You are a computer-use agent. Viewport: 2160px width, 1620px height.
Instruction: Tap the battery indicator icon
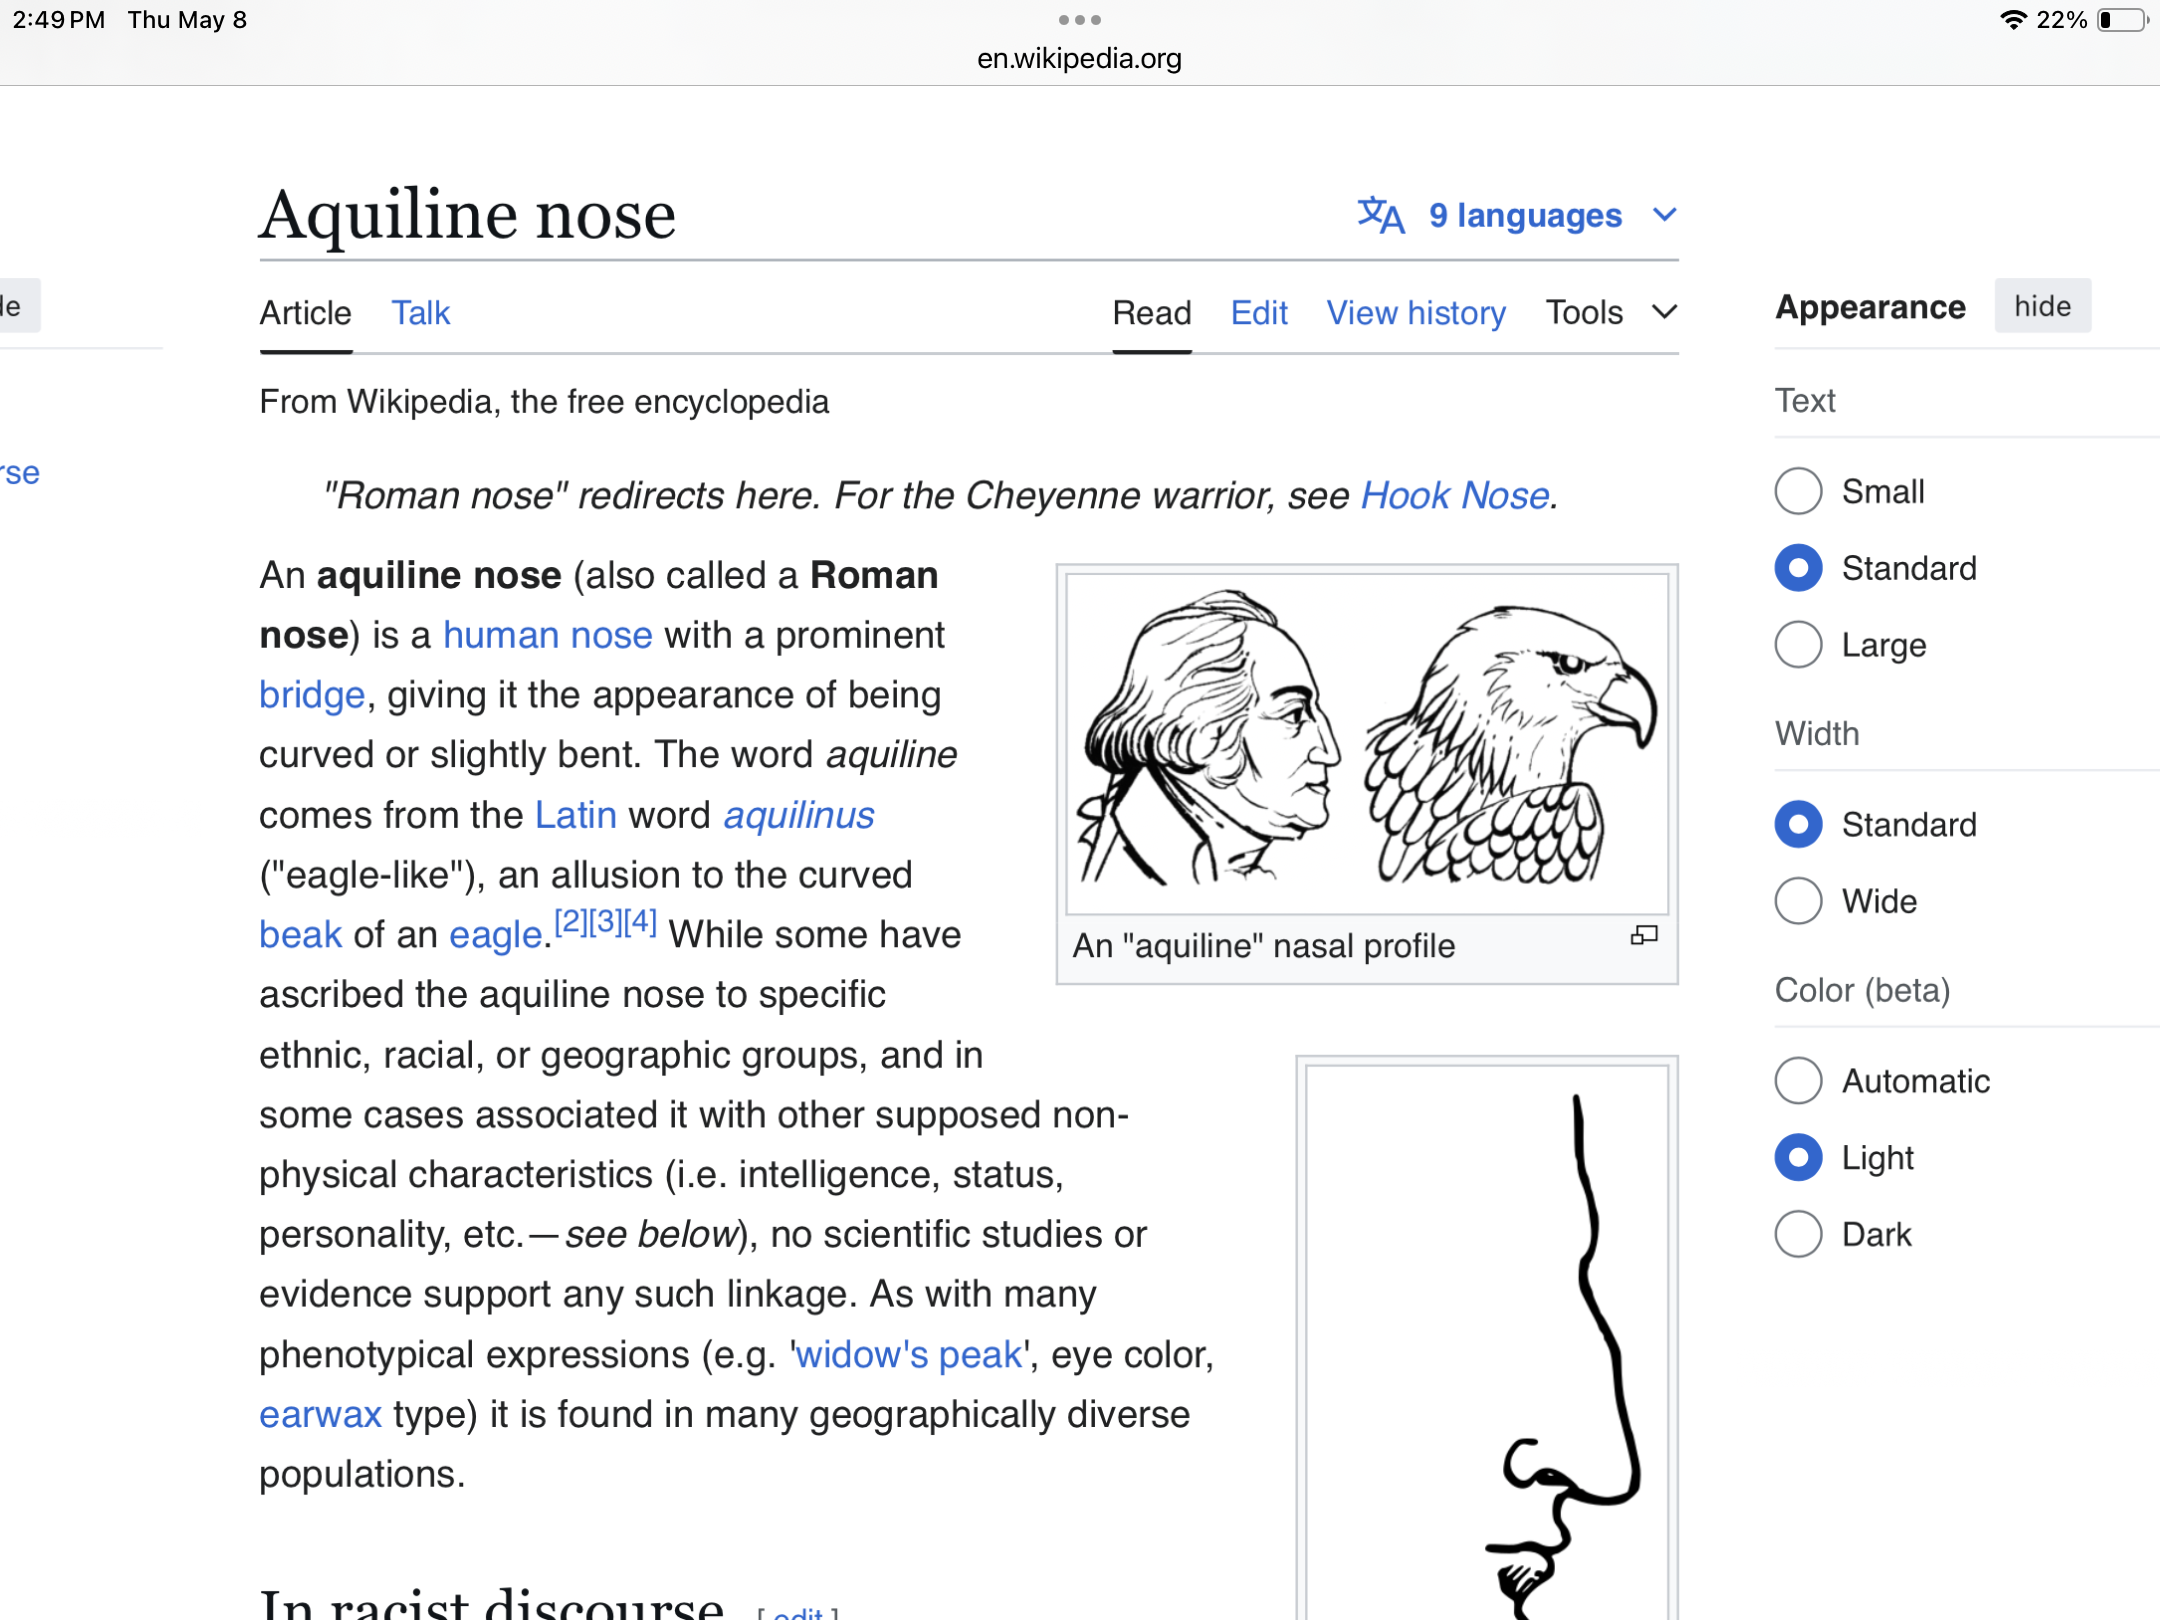2123,20
